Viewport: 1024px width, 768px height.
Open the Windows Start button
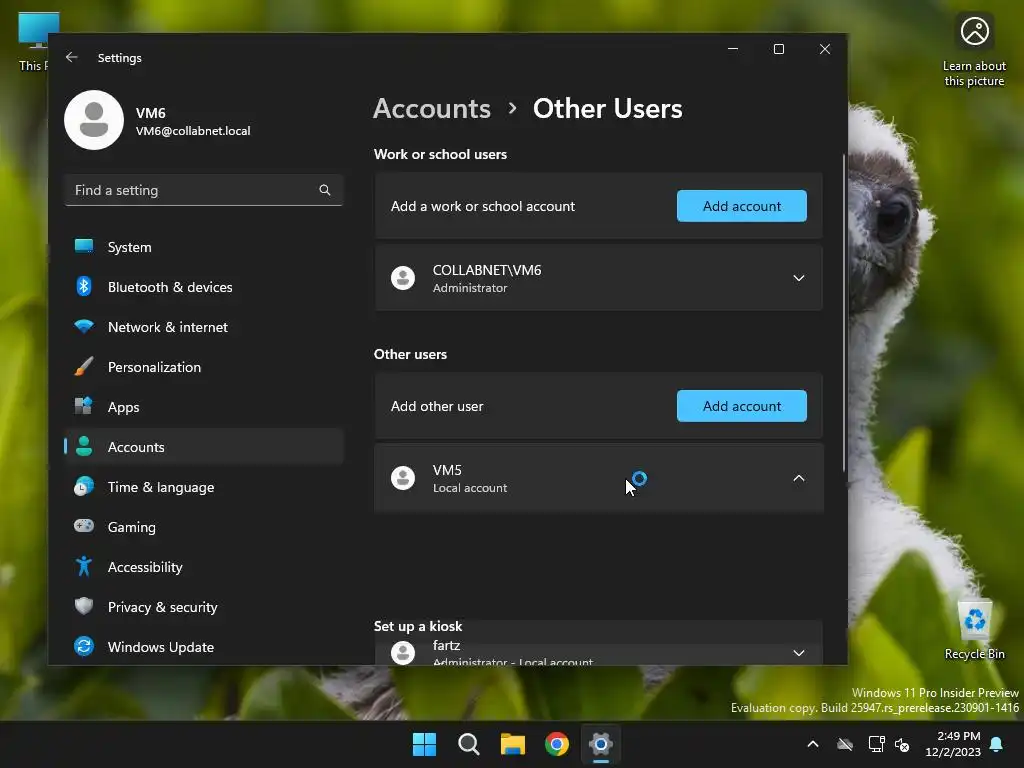[424, 744]
